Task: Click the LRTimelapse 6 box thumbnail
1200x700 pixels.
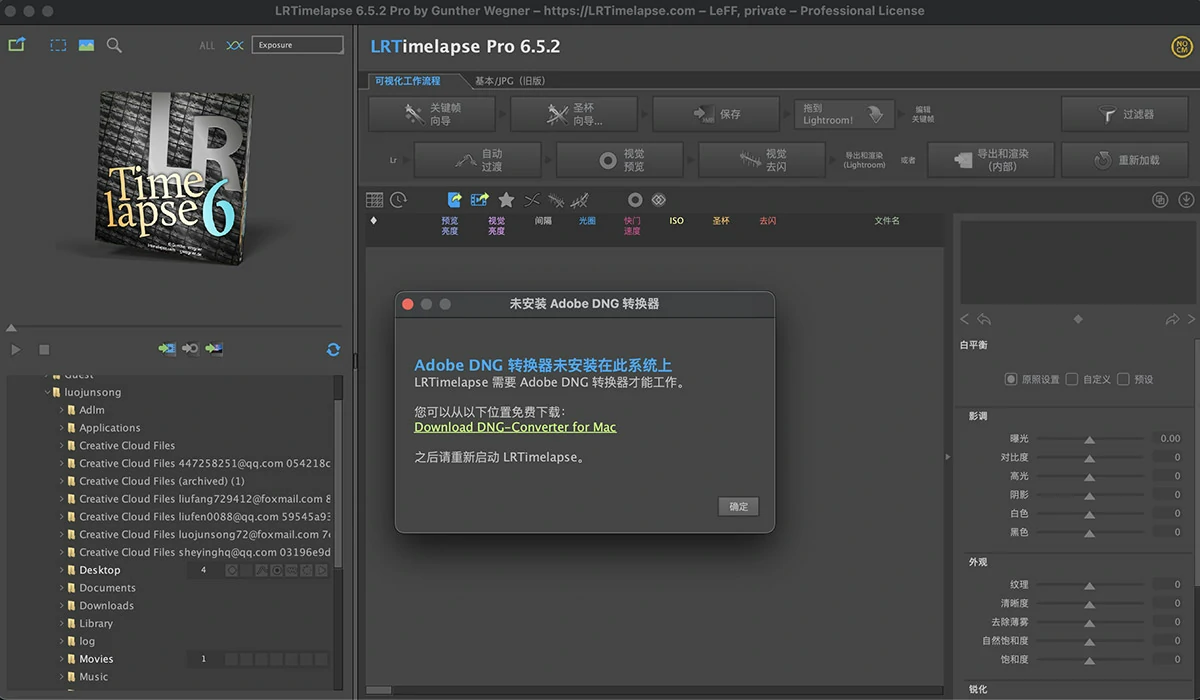Action: click(172, 178)
